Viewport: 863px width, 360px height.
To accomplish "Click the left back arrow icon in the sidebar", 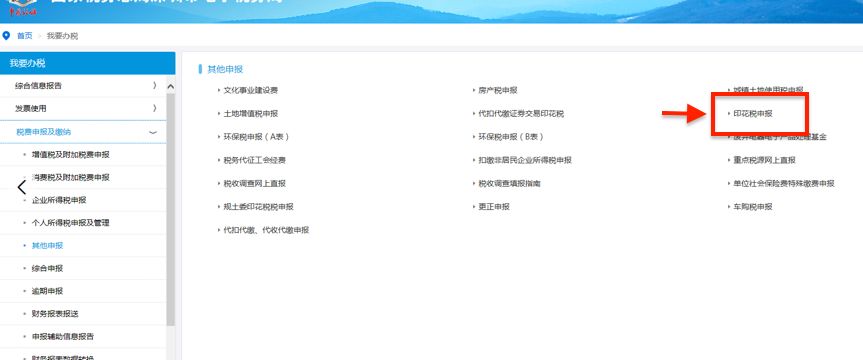I will 21,188.
